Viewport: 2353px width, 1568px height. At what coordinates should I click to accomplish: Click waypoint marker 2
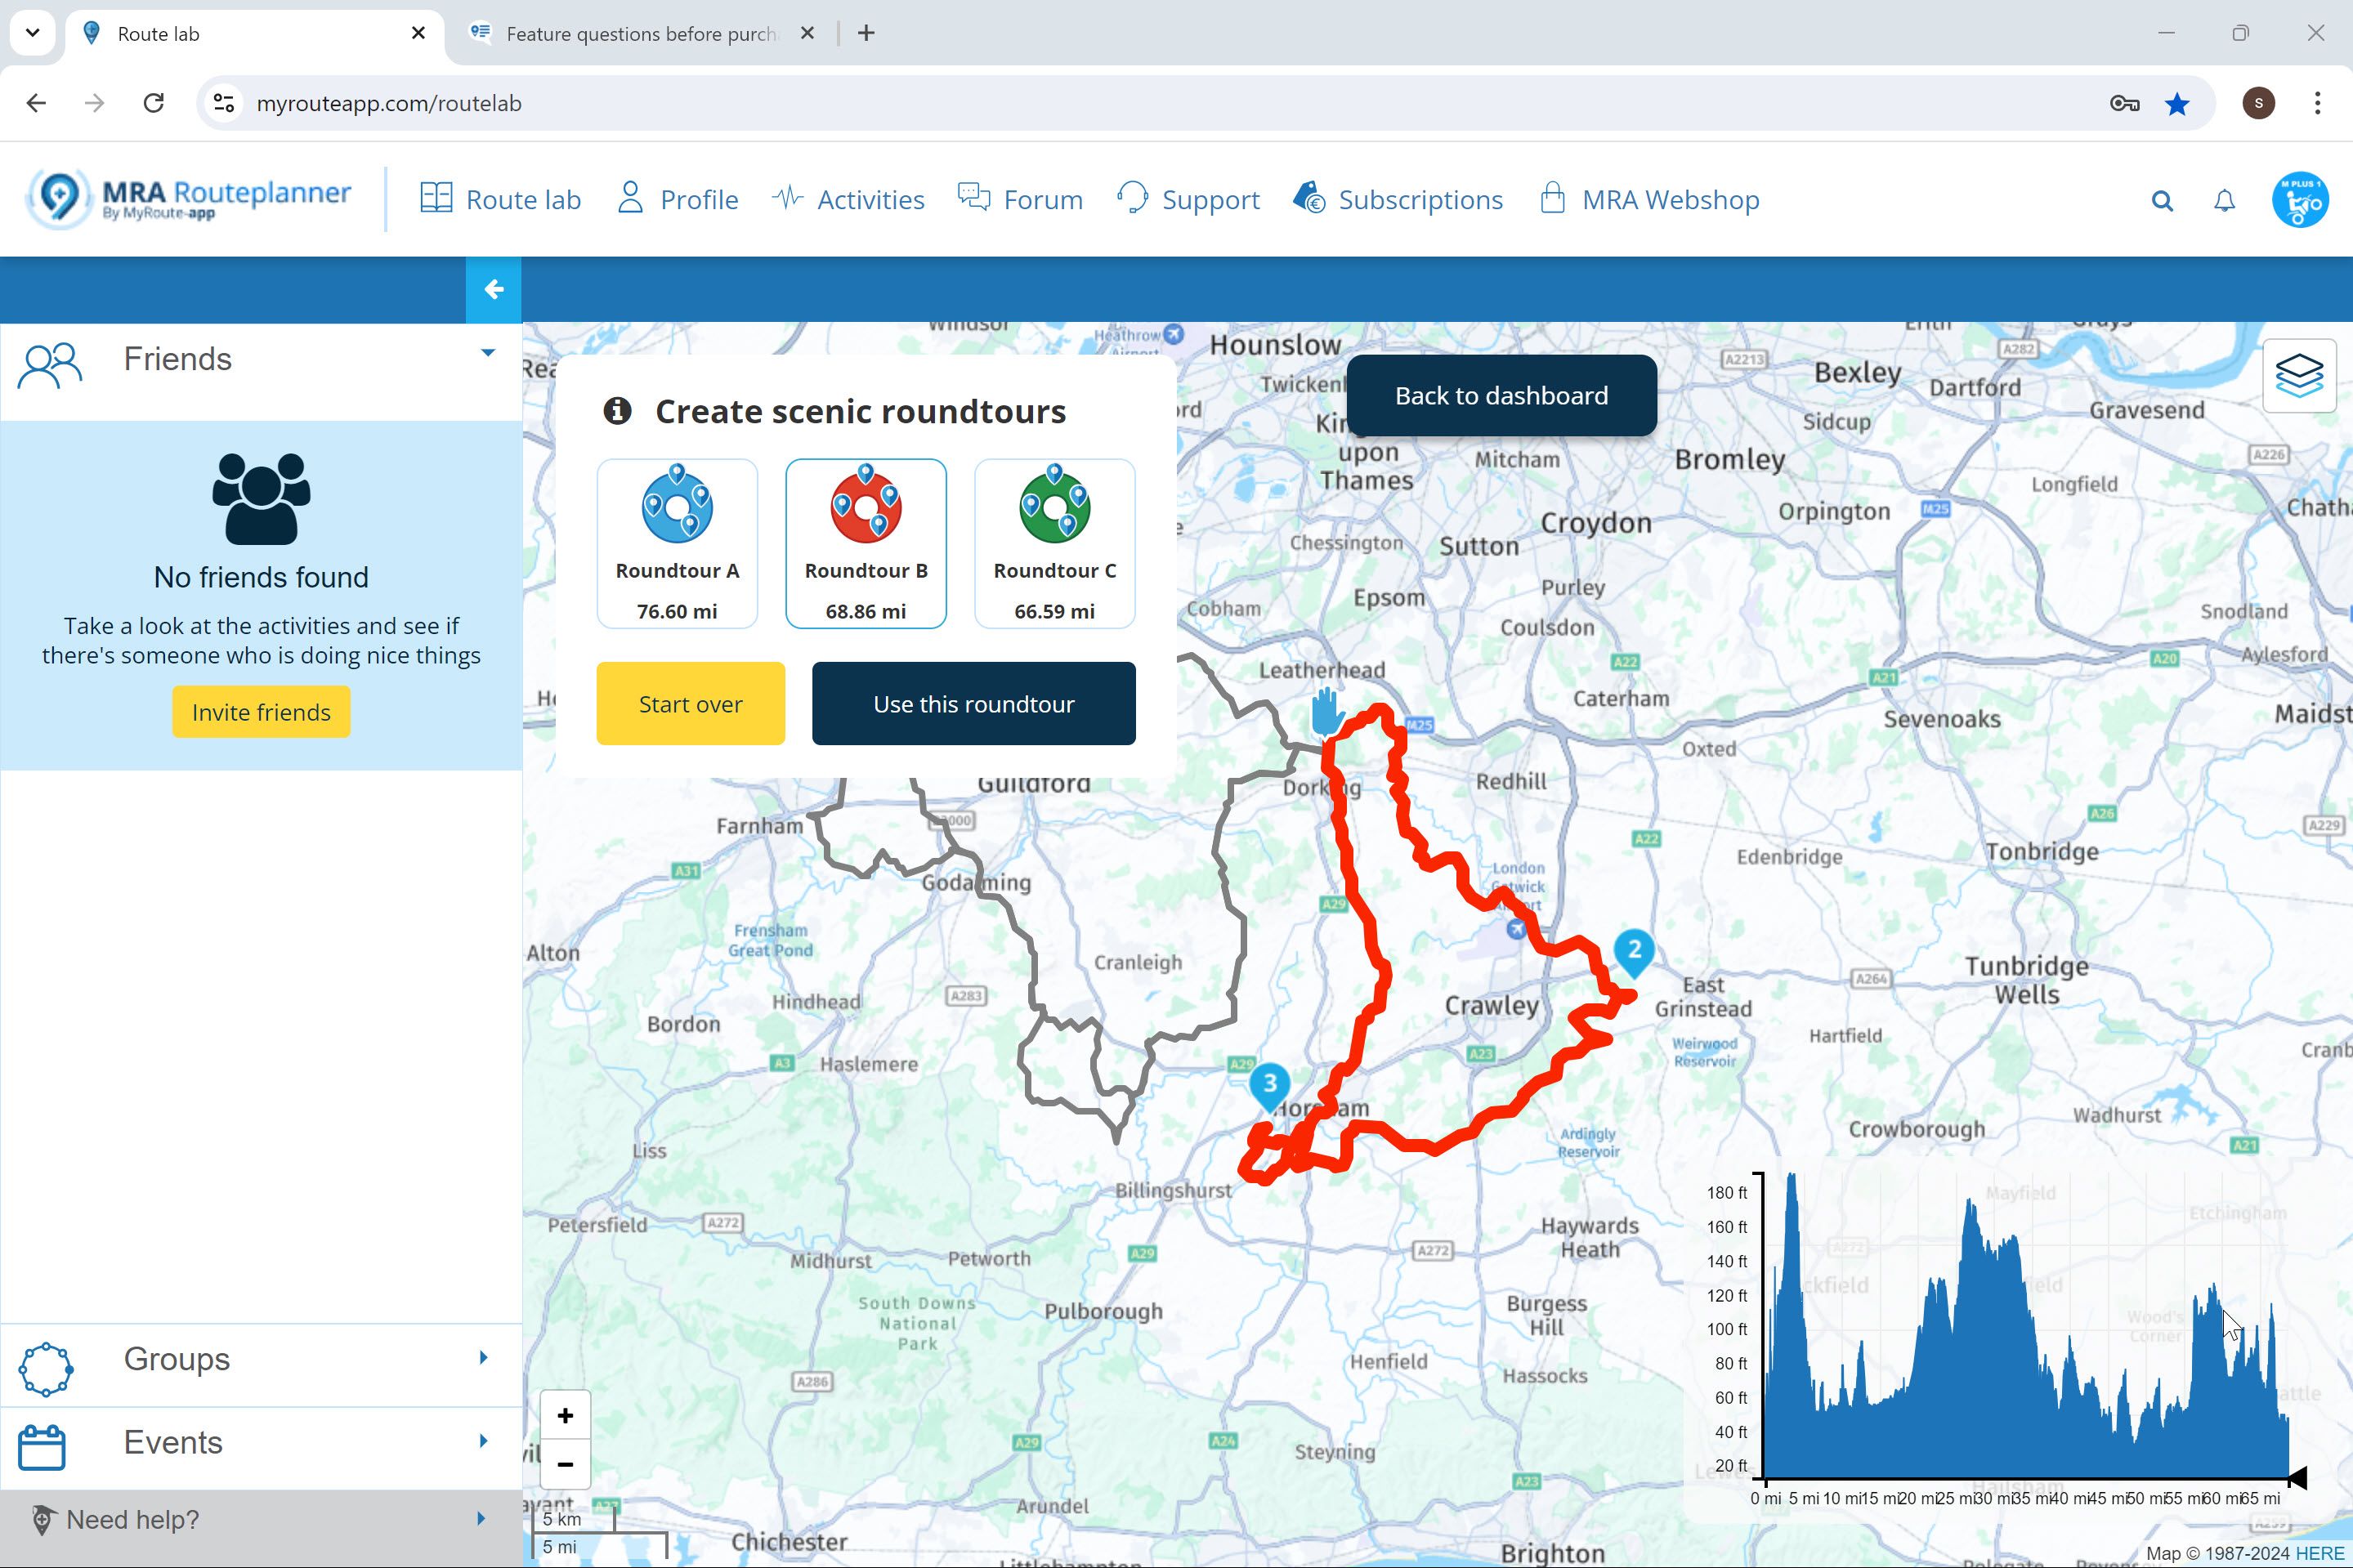point(1634,953)
